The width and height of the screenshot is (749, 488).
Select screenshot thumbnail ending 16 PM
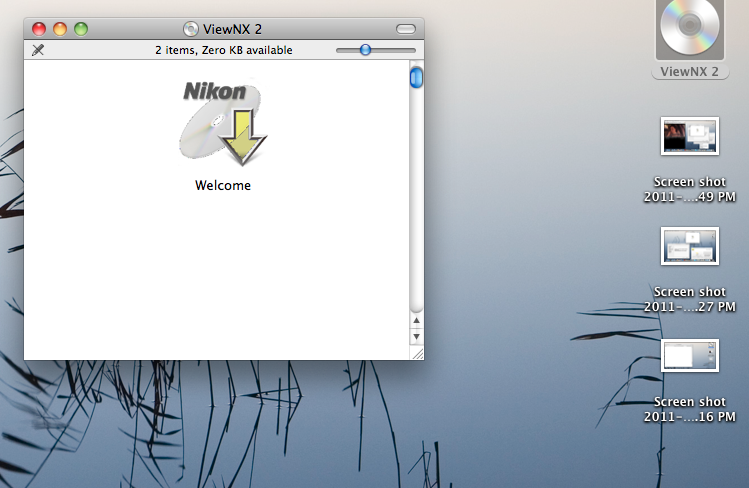pos(690,356)
